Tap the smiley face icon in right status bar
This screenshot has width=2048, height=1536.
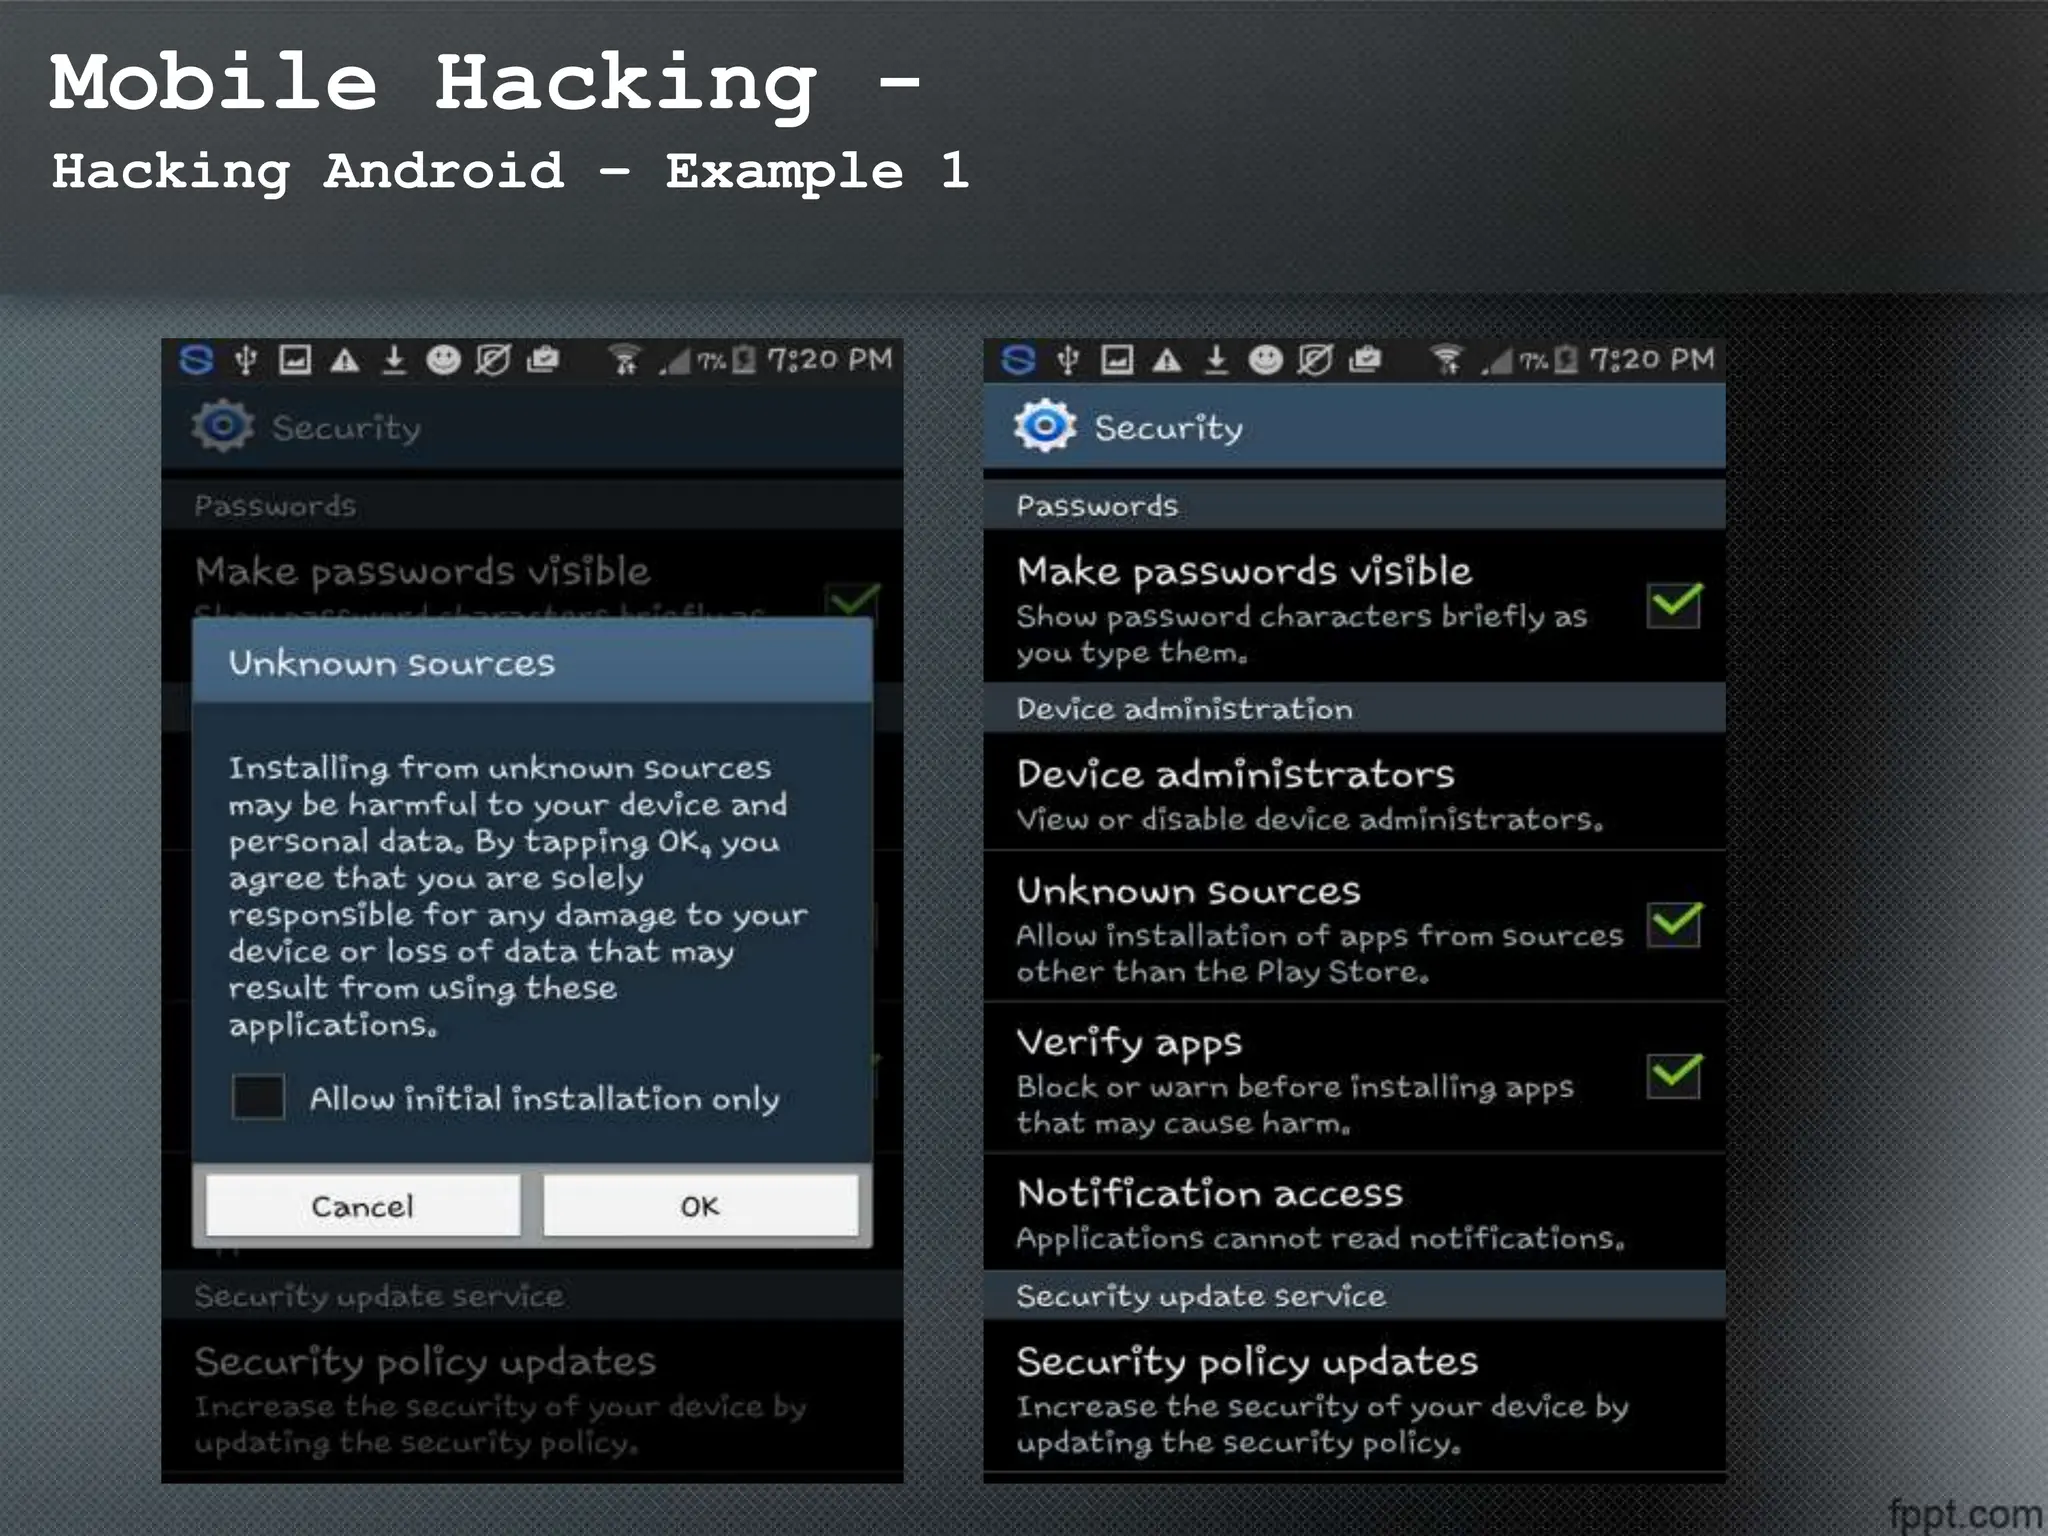1265,359
